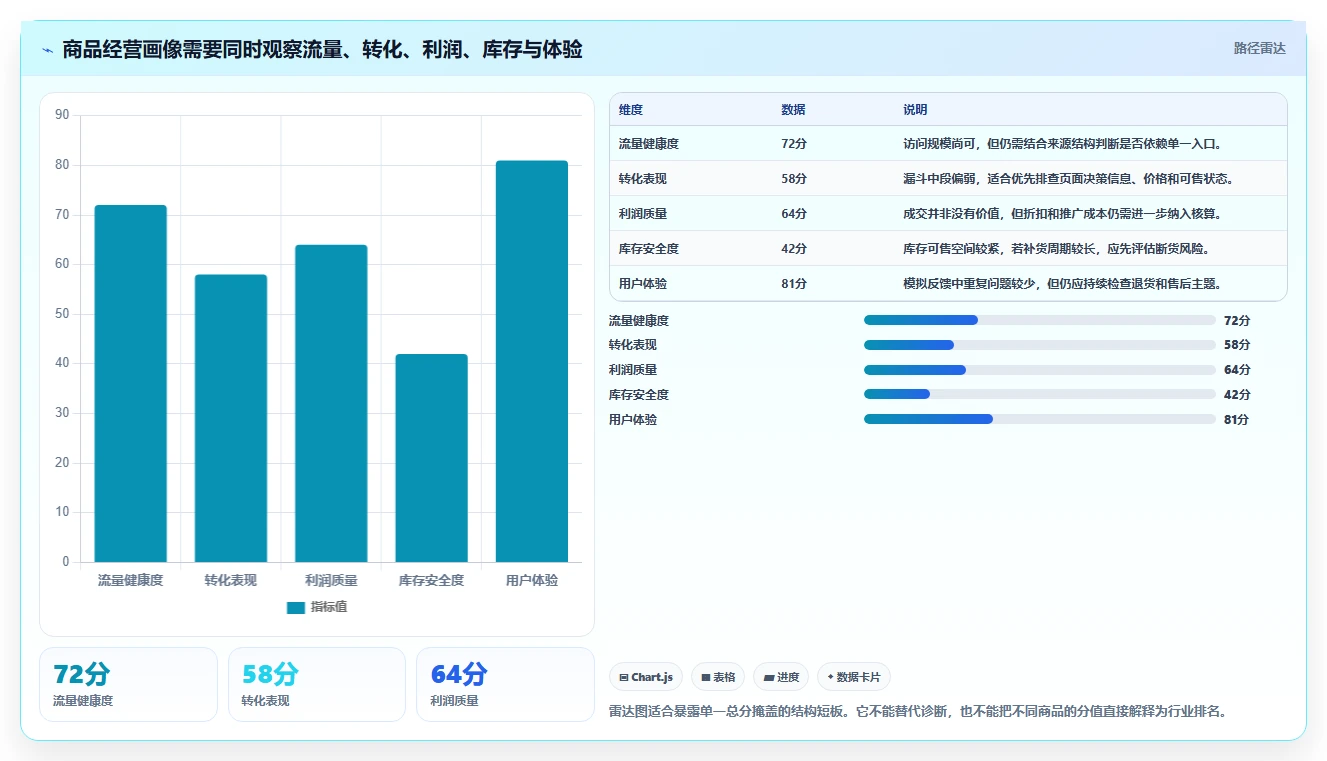Click the 路径雷达 label in the header
This screenshot has height=761, width=1327.
click(1259, 48)
